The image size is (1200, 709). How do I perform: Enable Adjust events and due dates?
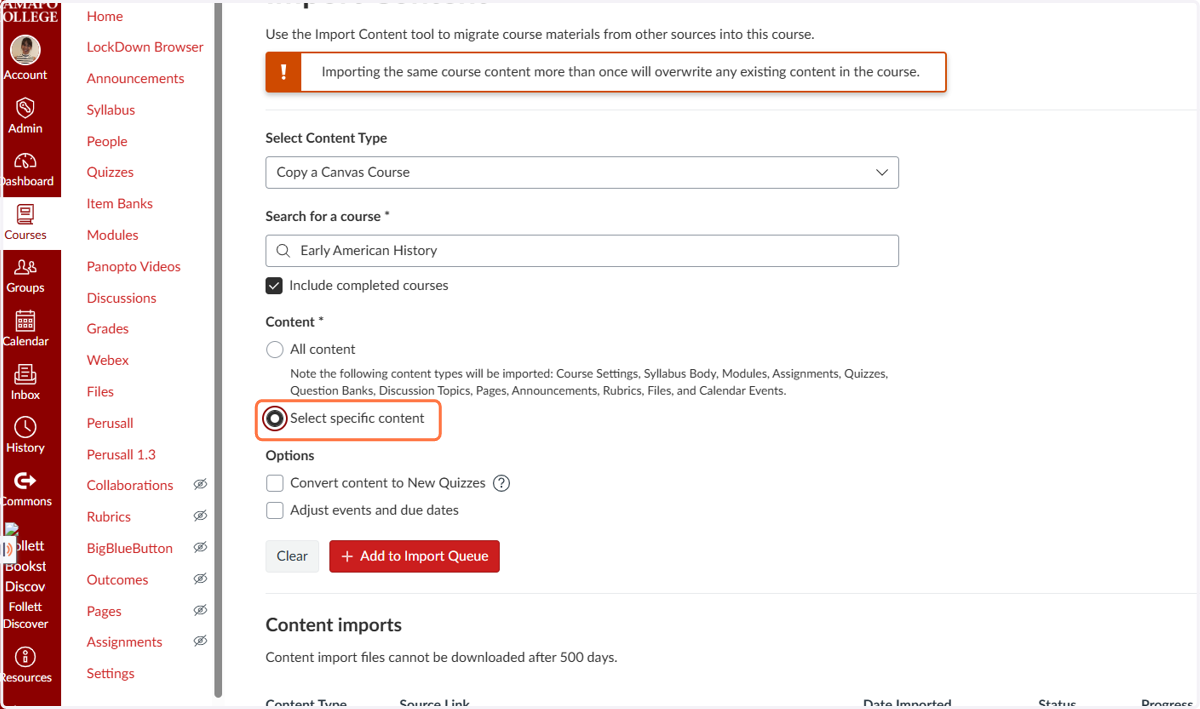274,510
